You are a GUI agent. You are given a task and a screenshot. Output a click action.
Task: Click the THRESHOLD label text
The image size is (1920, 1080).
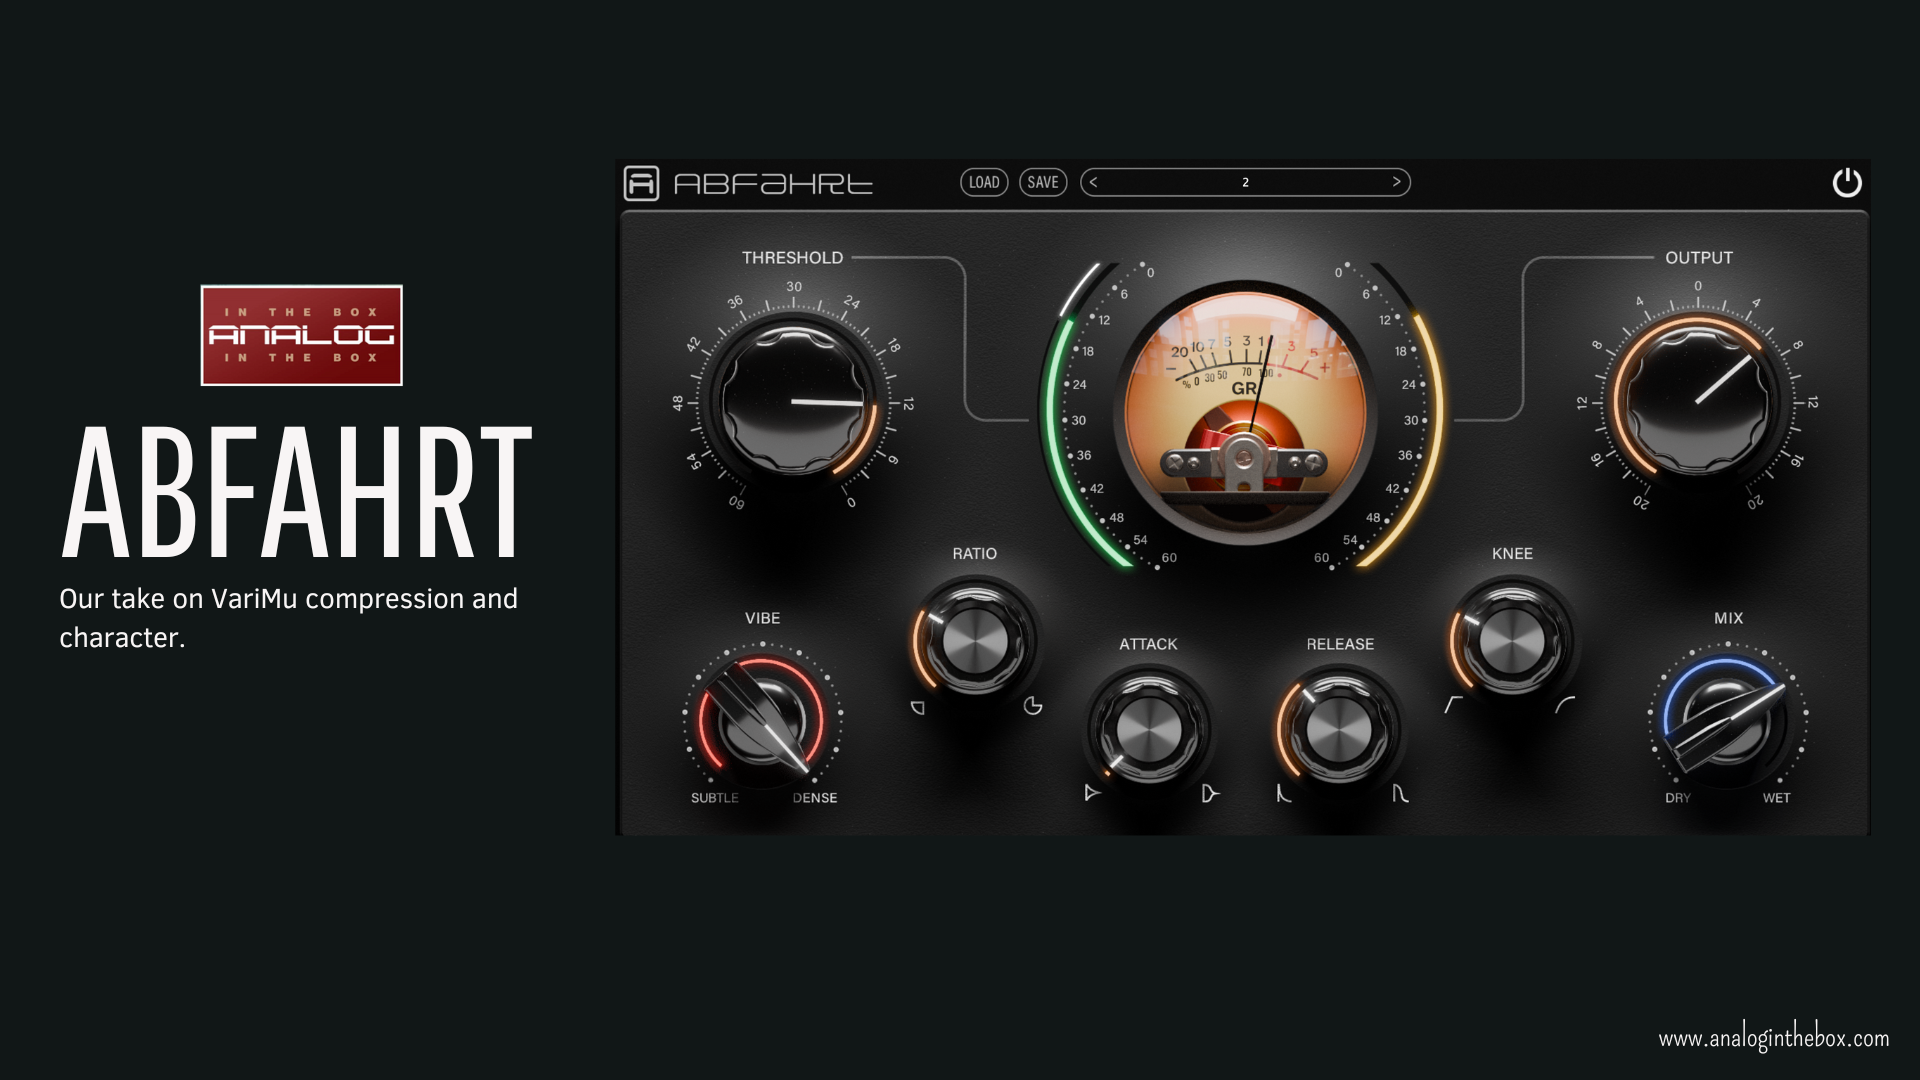coord(792,257)
